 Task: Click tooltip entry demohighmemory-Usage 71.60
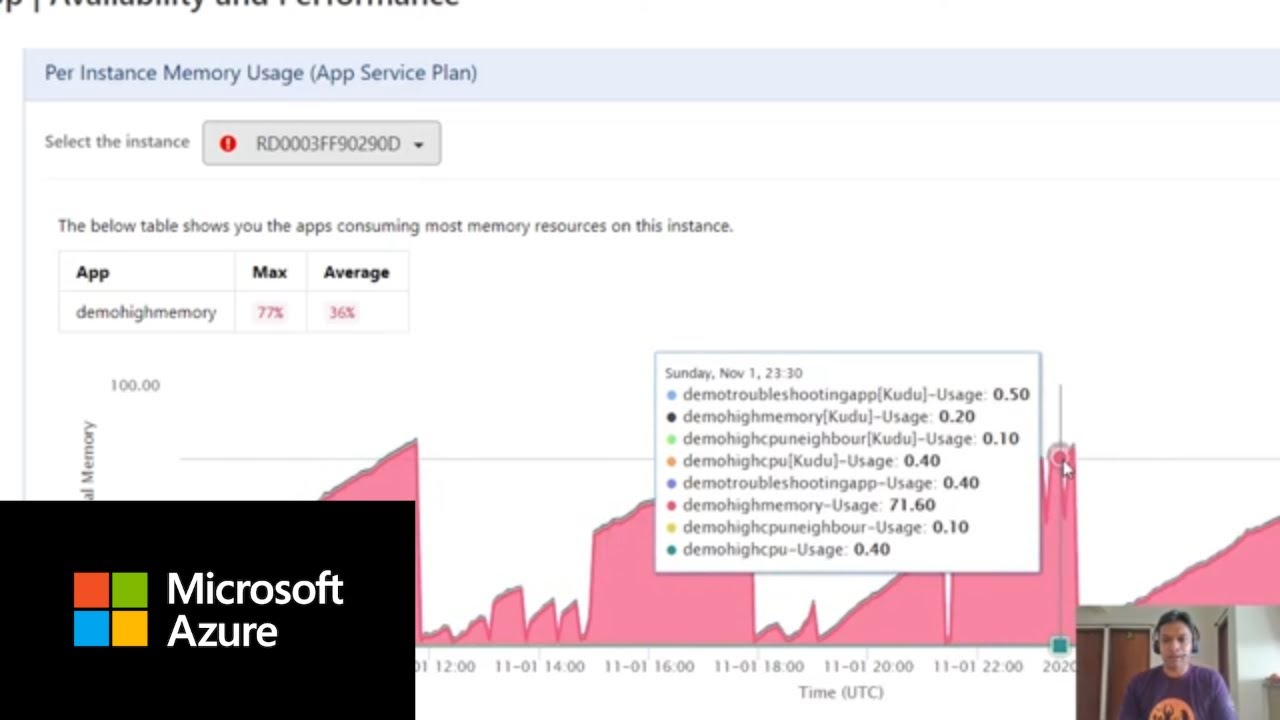[800, 505]
